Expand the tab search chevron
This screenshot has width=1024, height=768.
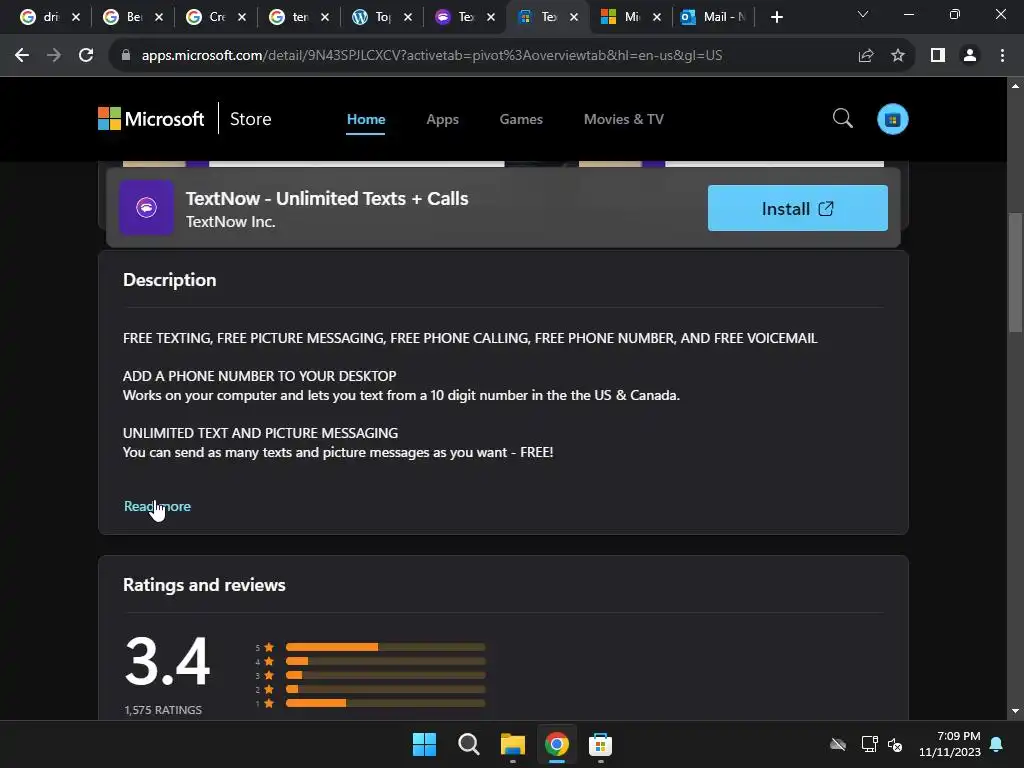pyautogui.click(x=863, y=14)
